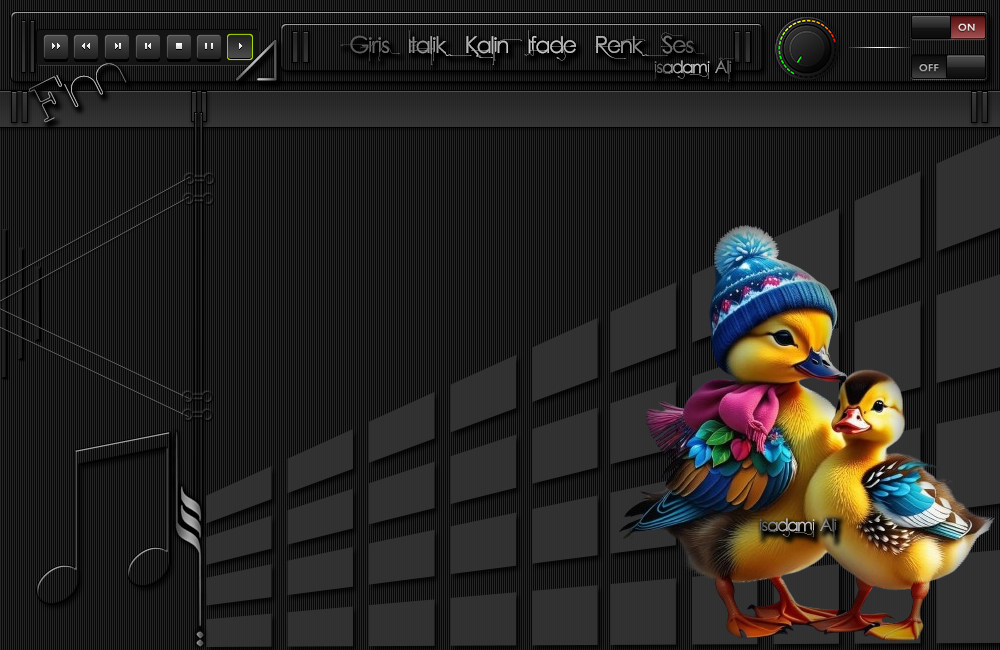The height and width of the screenshot is (650, 1000).
Task: Skip to the previous track
Action: click(148, 47)
